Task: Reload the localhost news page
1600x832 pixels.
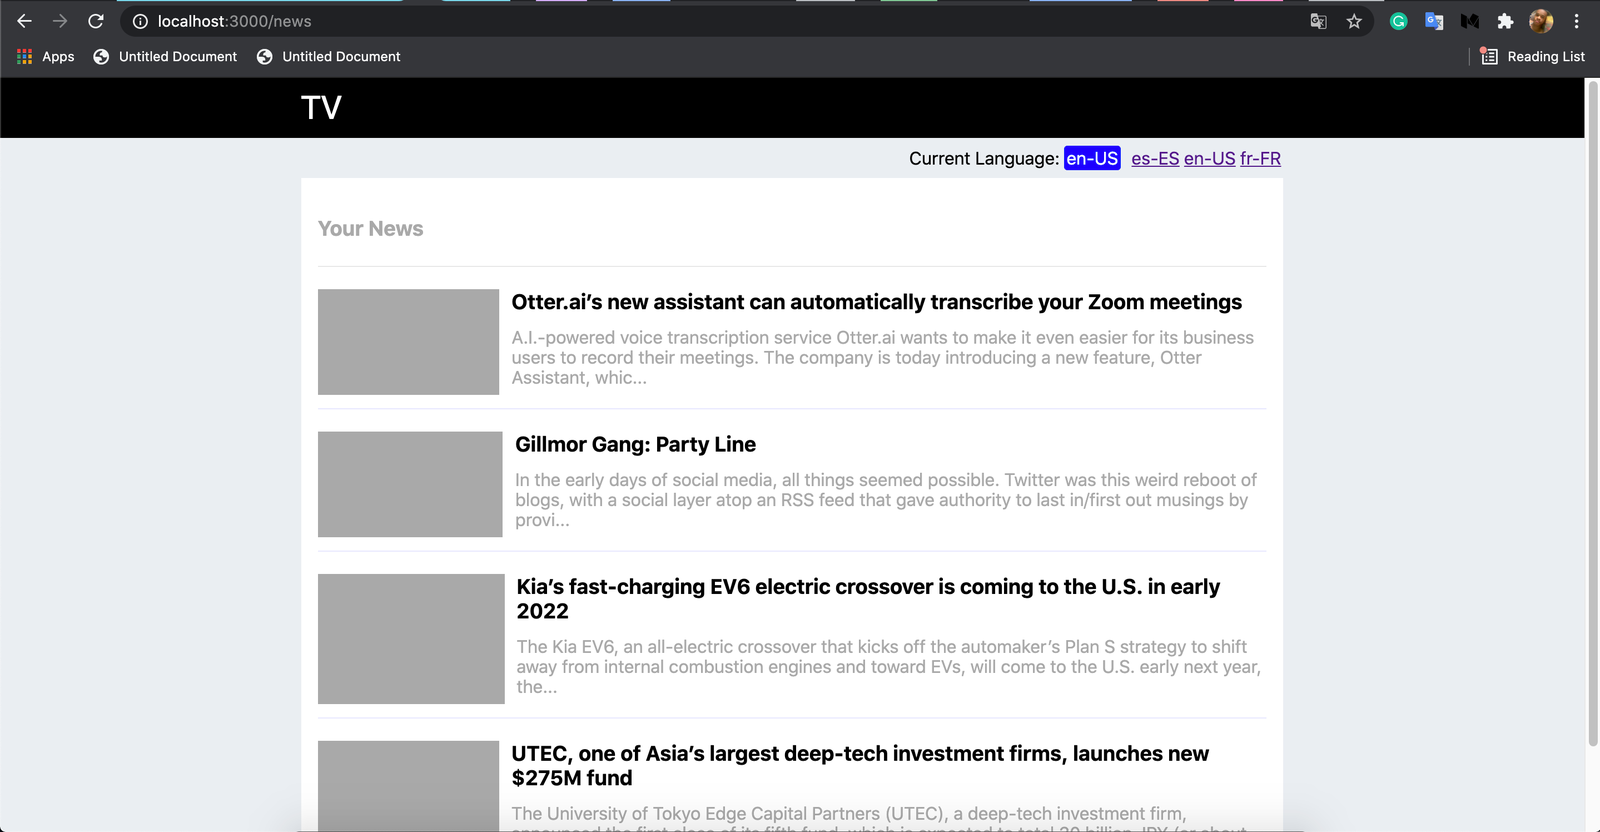Action: (x=96, y=21)
